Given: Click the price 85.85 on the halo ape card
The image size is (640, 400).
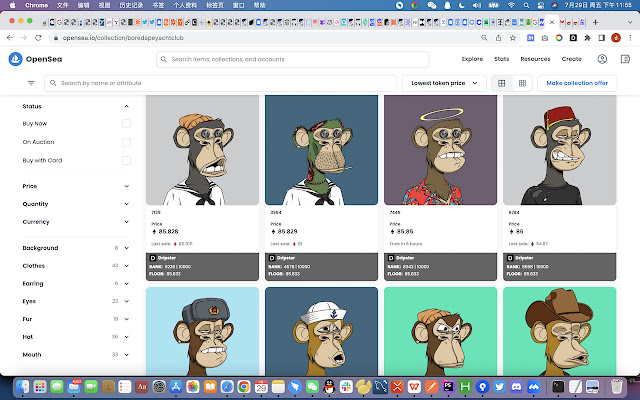Looking at the screenshot, I should click(x=405, y=231).
